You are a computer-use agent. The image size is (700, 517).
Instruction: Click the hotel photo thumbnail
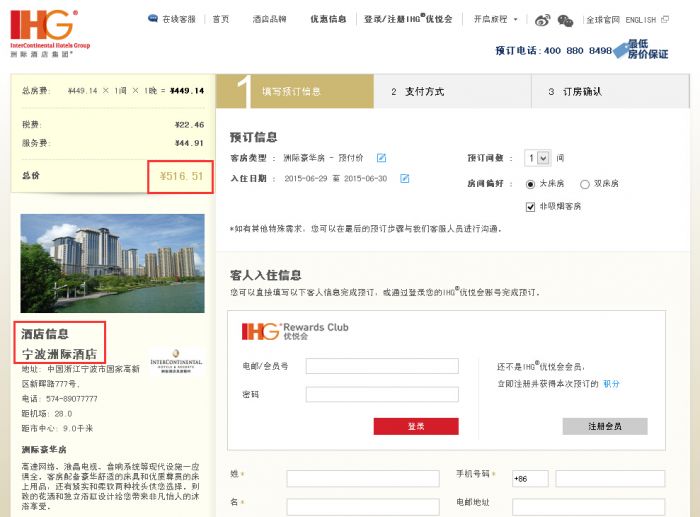tap(112, 263)
